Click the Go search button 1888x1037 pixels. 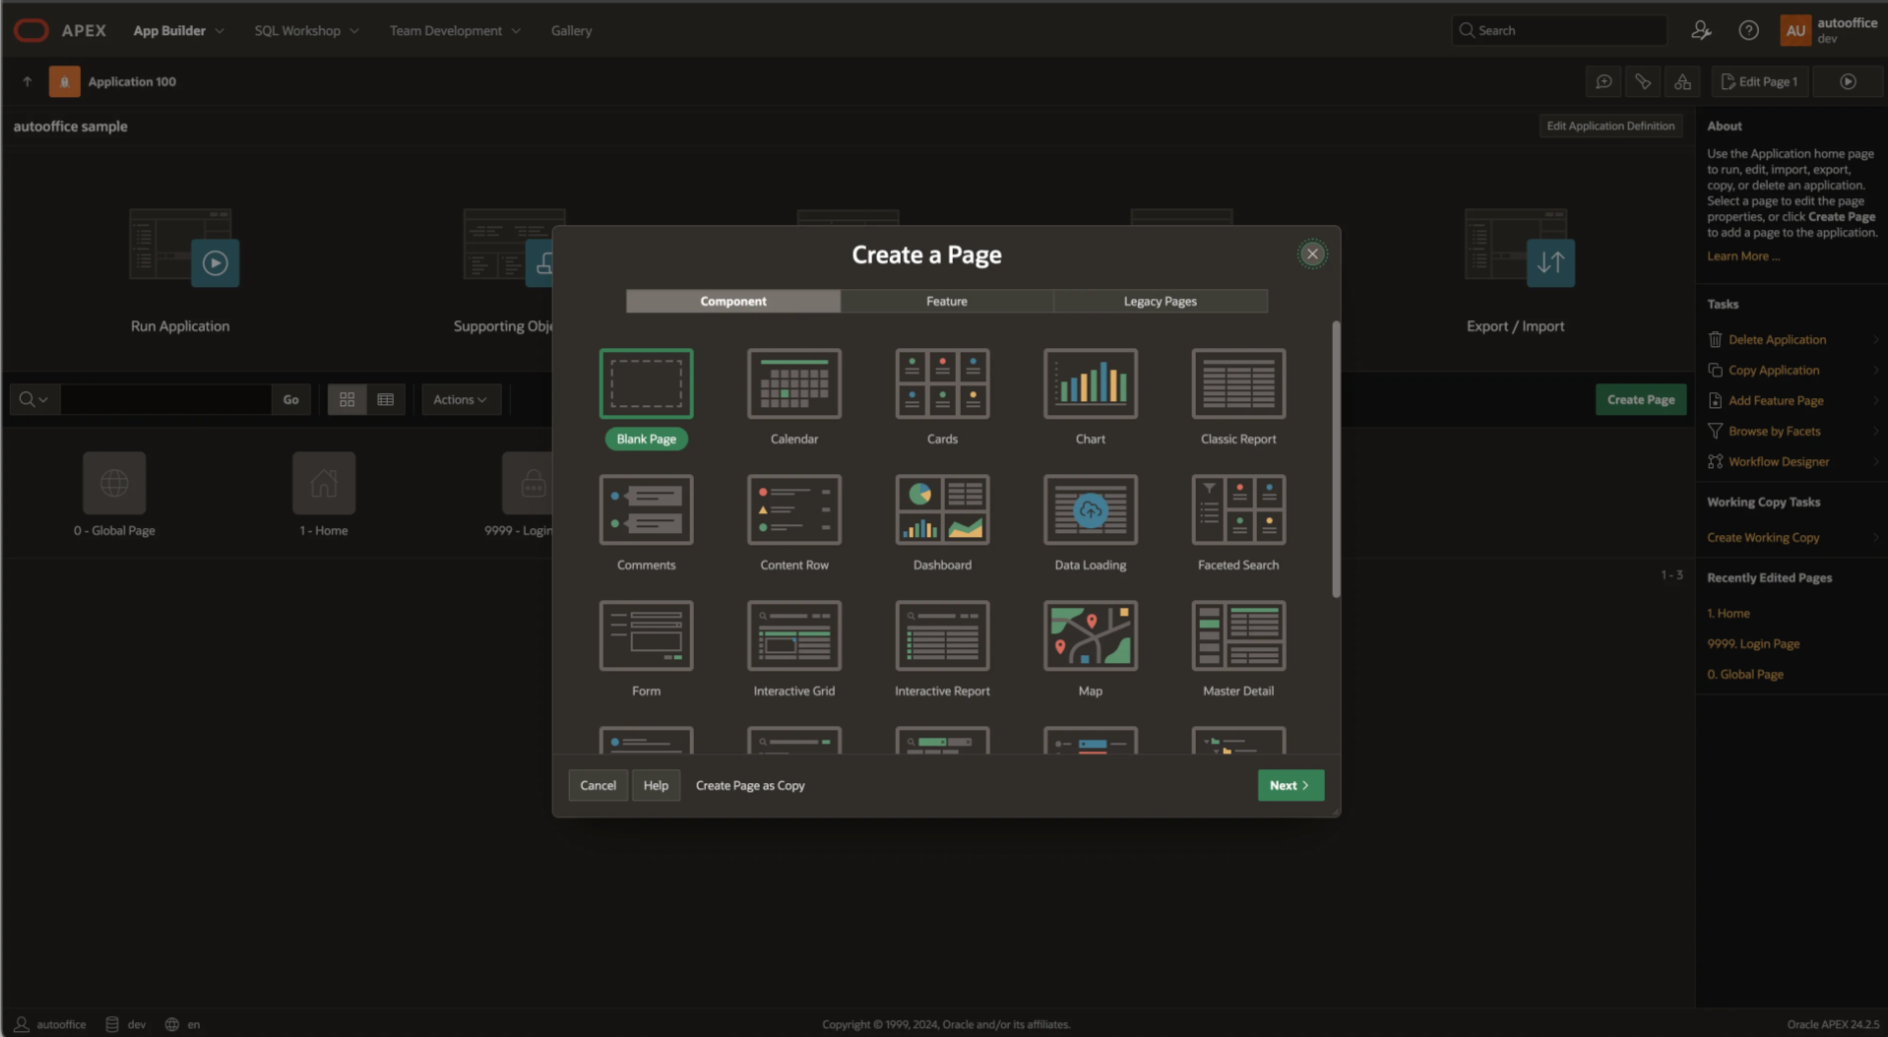291,399
